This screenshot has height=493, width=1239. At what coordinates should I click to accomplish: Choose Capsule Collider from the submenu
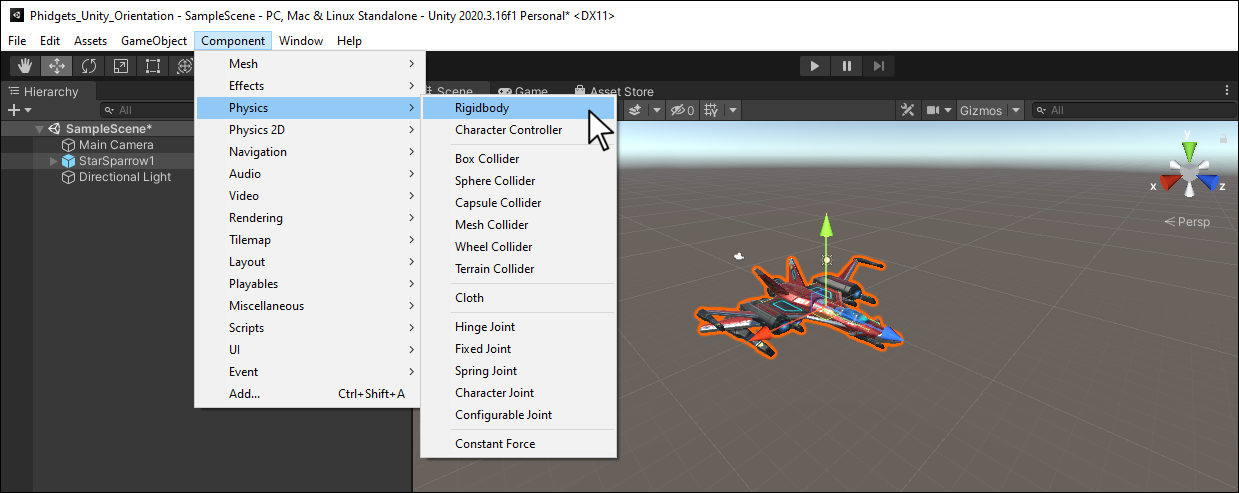(x=518, y=203)
